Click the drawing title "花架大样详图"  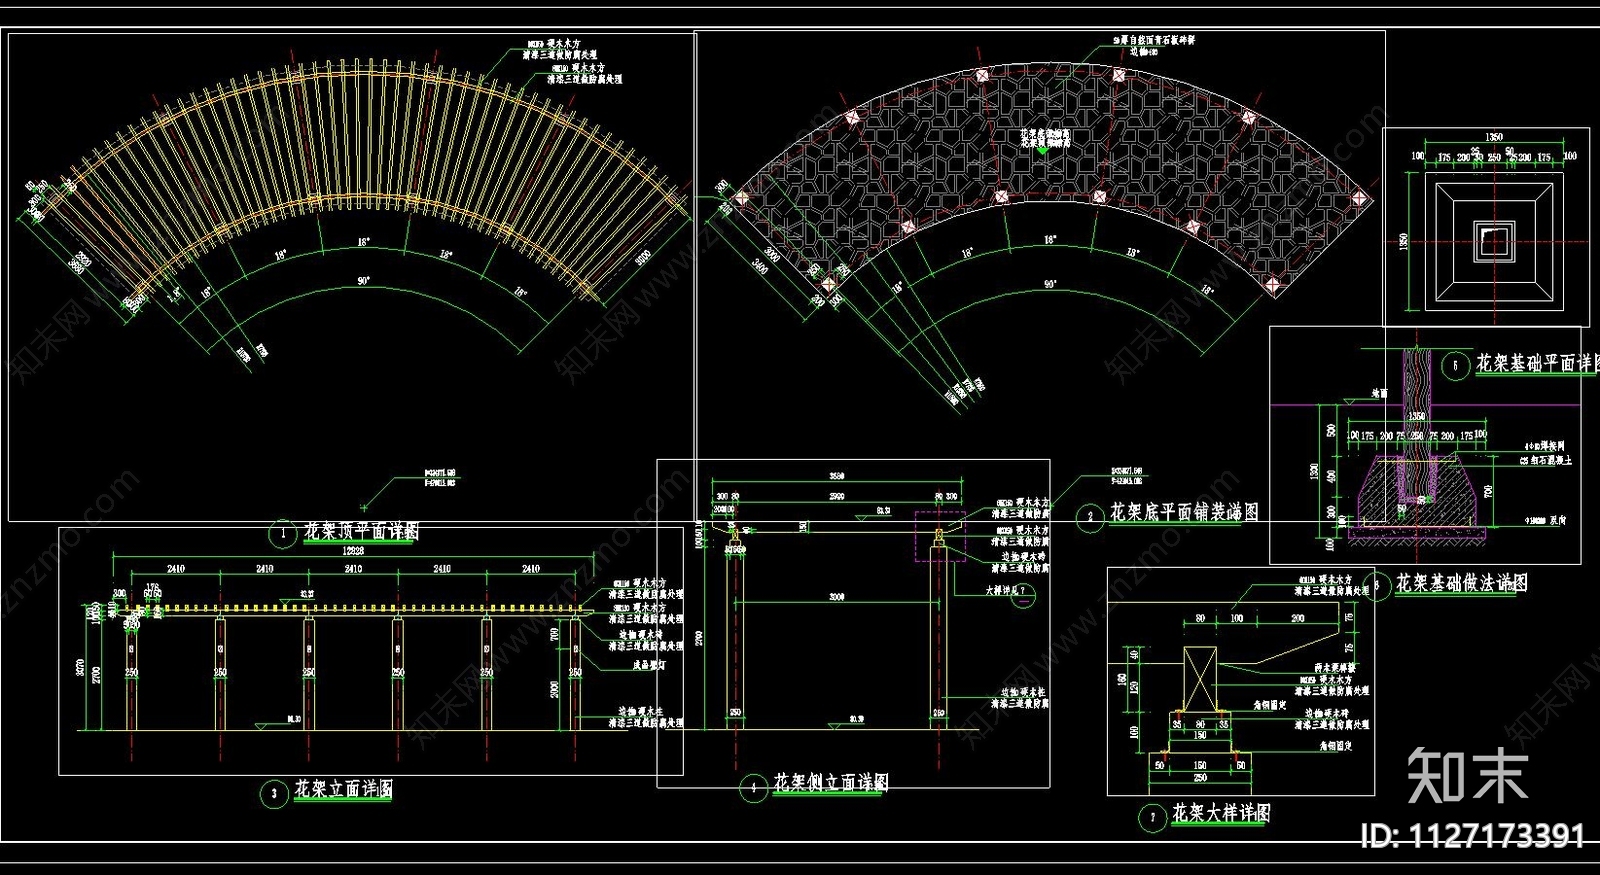click(1221, 813)
